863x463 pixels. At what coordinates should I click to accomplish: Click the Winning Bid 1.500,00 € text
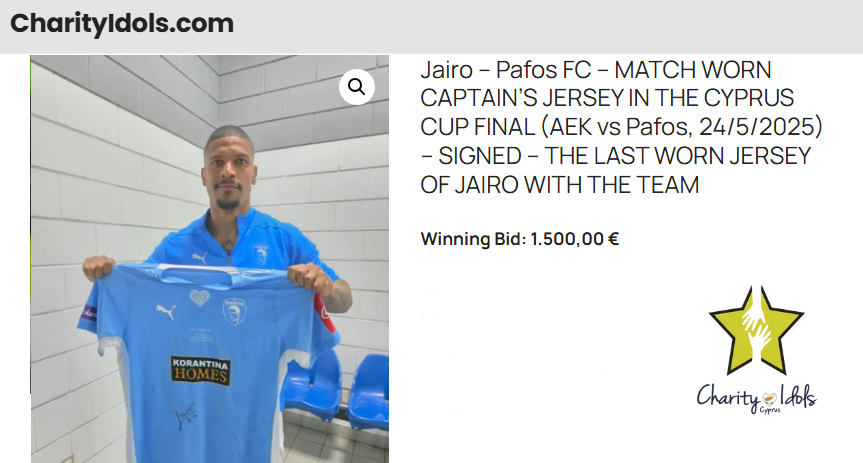[520, 239]
